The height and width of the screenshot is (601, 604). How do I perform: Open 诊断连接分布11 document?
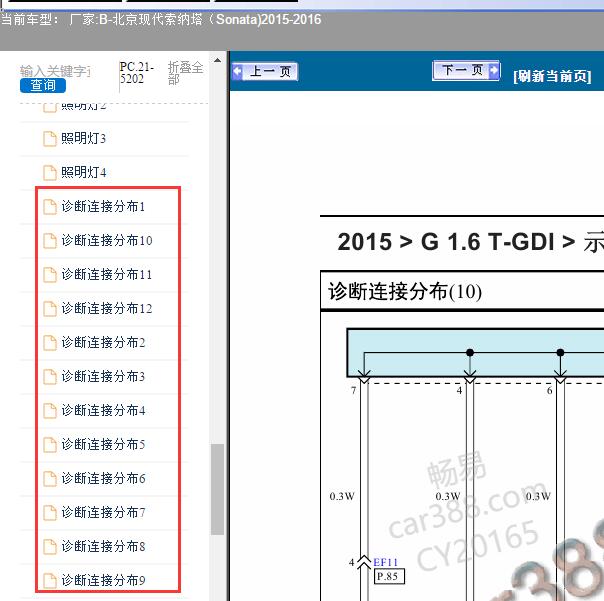point(107,274)
